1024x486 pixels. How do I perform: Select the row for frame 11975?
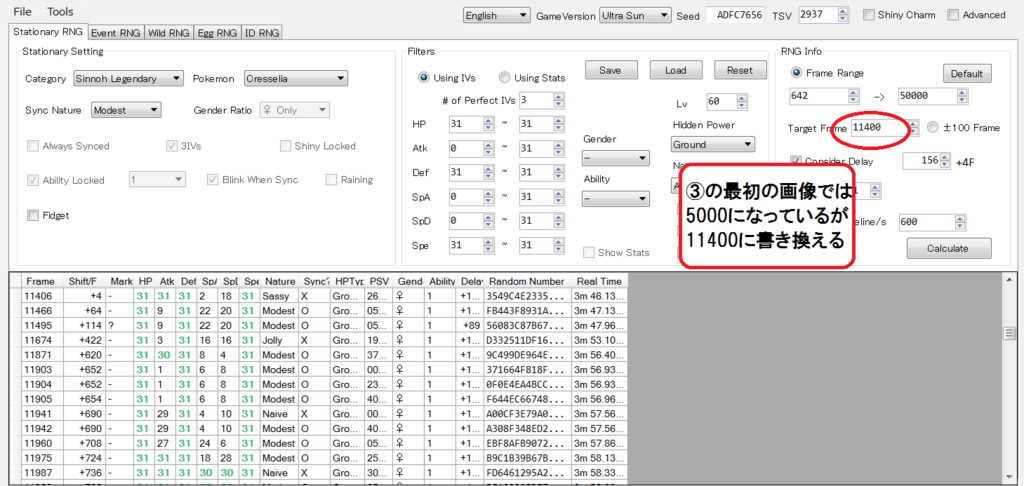(x=320, y=457)
